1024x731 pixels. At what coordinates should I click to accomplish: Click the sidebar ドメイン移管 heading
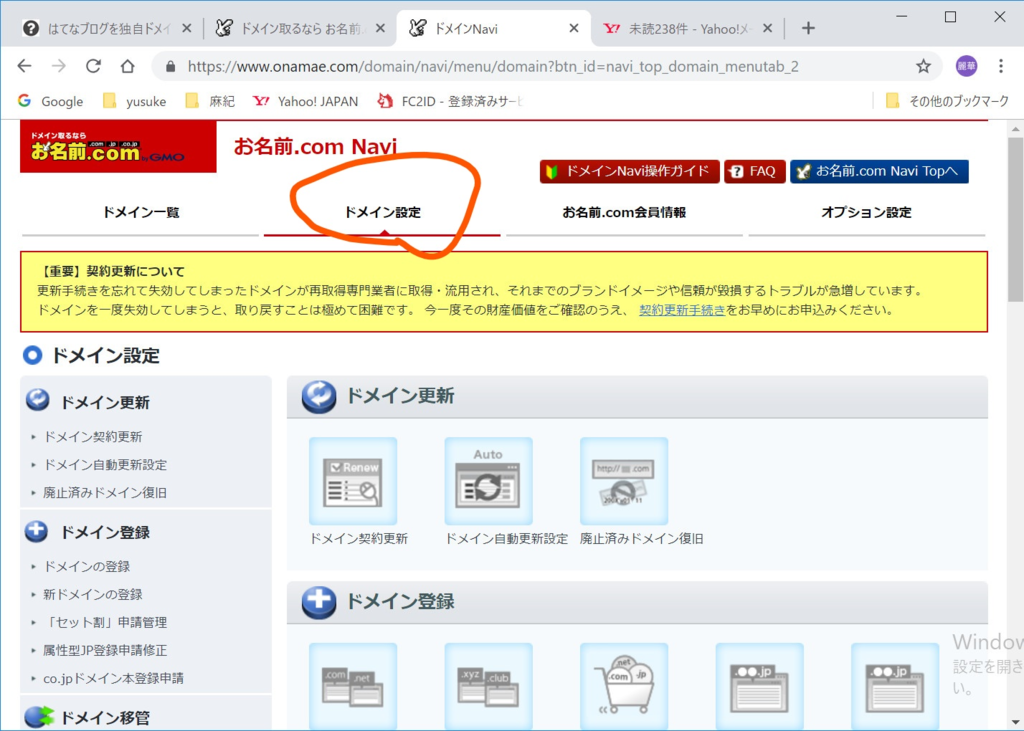[104, 717]
